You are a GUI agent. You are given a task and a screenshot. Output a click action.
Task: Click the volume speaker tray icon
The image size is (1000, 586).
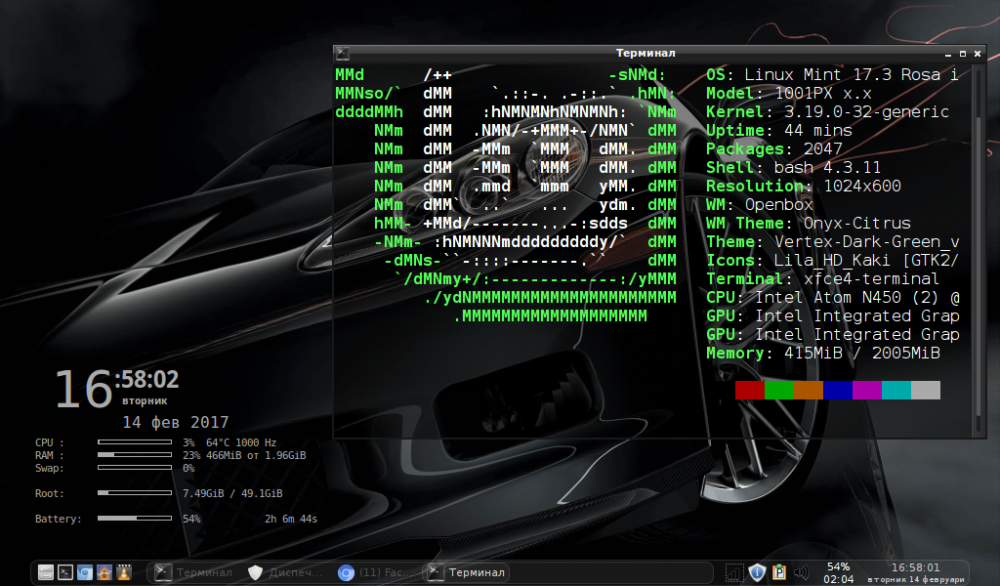[x=801, y=572]
